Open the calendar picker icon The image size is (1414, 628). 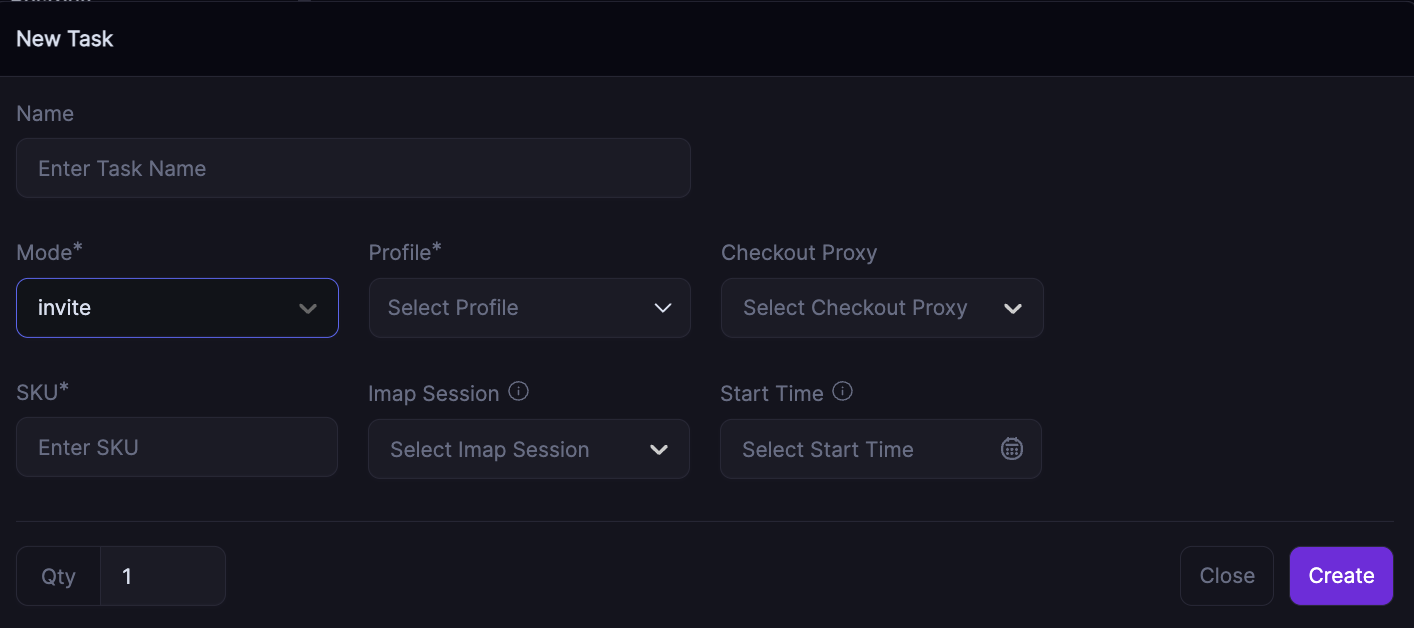tap(1012, 449)
